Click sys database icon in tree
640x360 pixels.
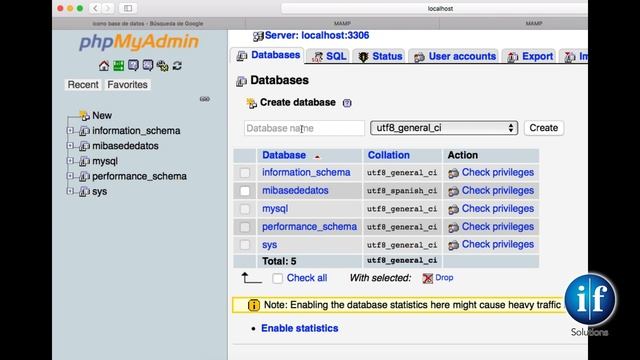click(x=84, y=191)
